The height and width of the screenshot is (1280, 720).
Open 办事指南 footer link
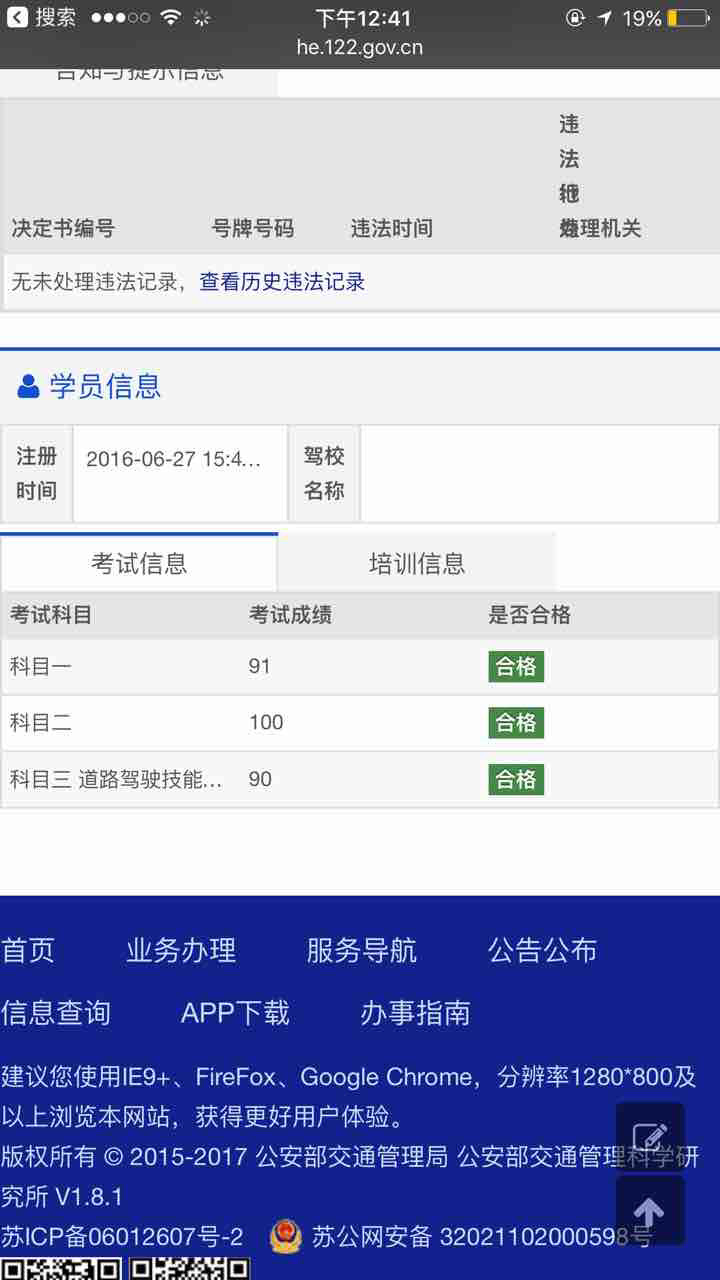coord(415,1013)
